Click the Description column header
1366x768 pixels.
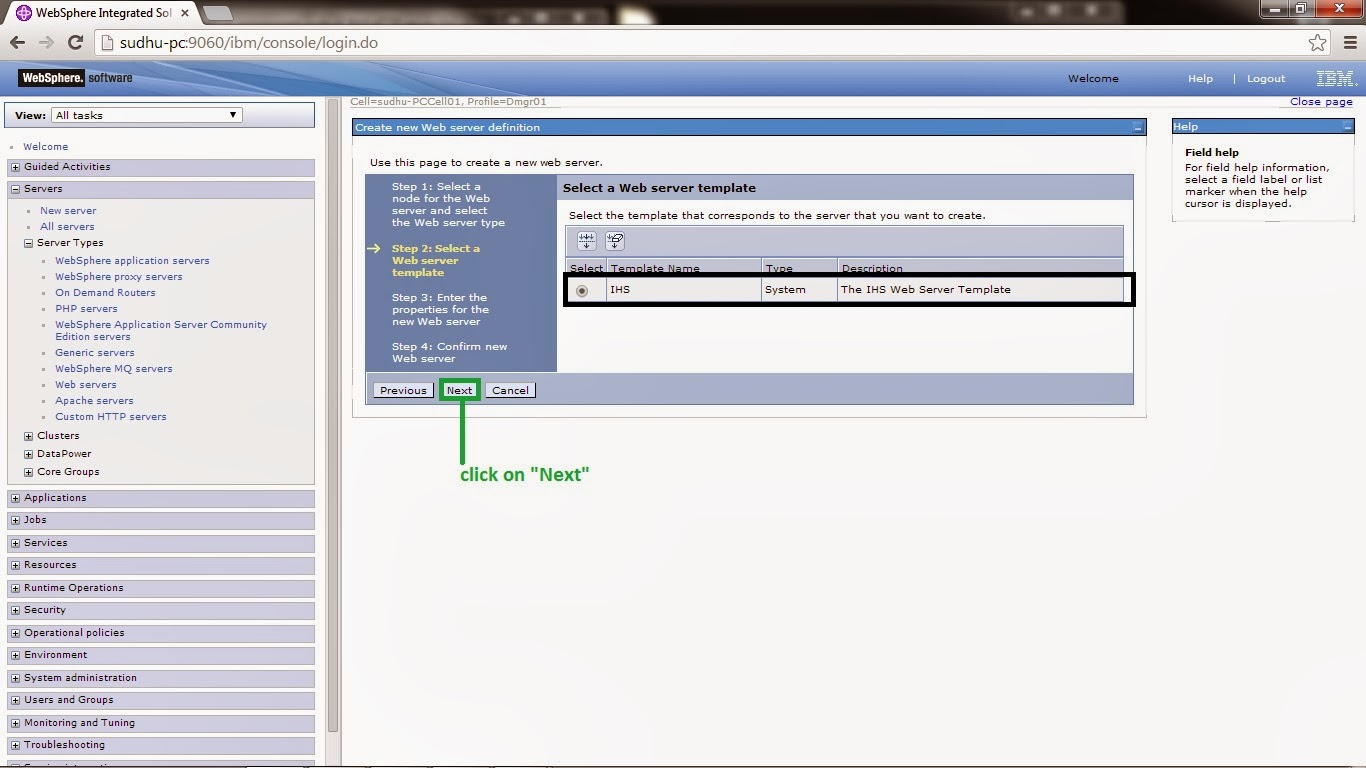point(872,268)
